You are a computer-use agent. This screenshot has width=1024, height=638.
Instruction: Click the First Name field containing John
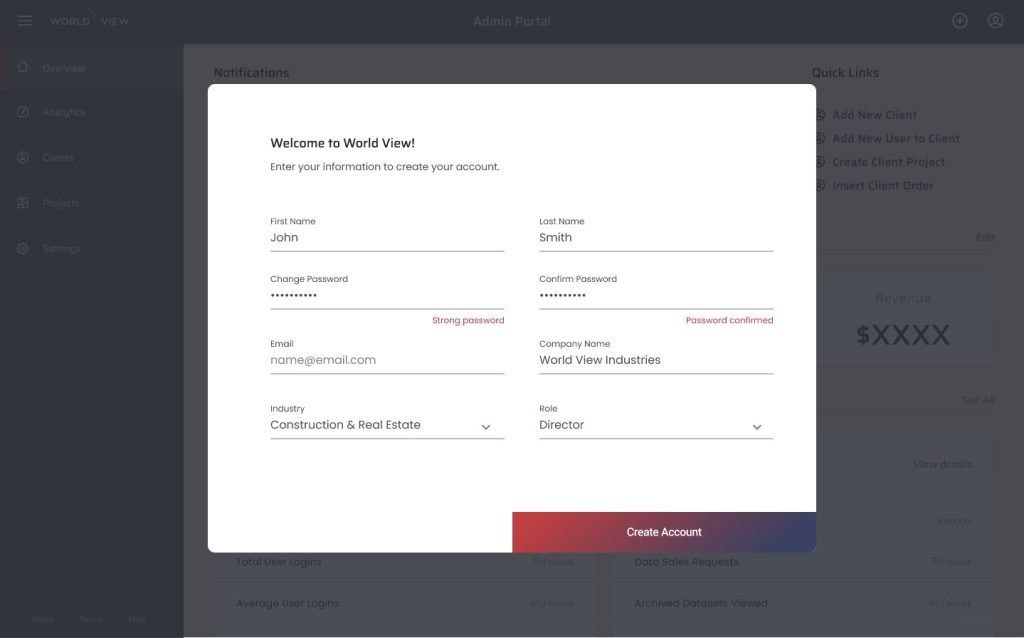click(387, 238)
